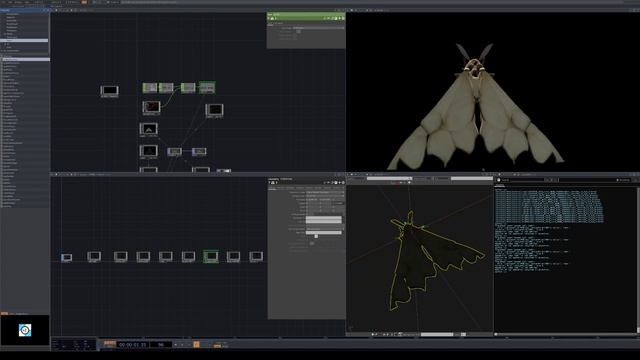Click the orange tab above the palette preview
640x360 pixels.
(4, 313)
